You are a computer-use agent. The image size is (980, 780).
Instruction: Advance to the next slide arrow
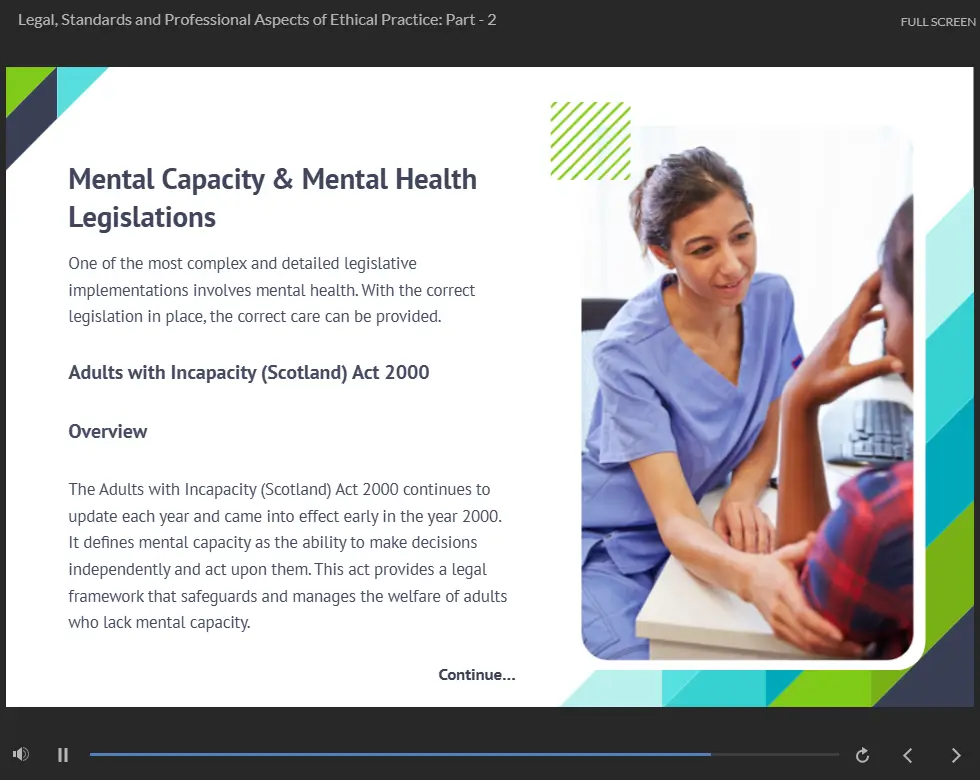point(956,756)
